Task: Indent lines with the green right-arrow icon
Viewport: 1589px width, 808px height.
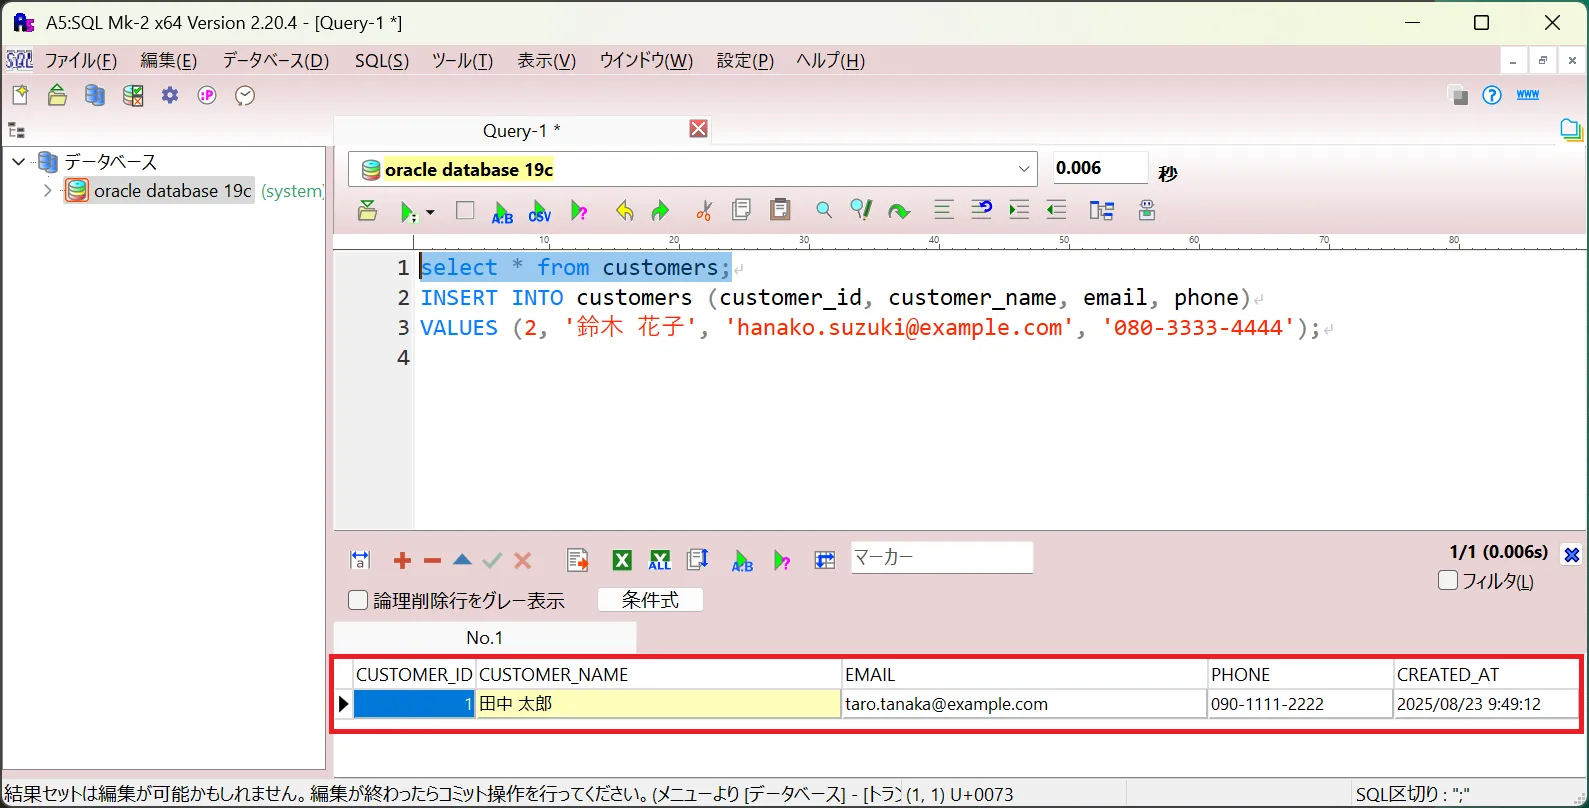Action: (1019, 209)
